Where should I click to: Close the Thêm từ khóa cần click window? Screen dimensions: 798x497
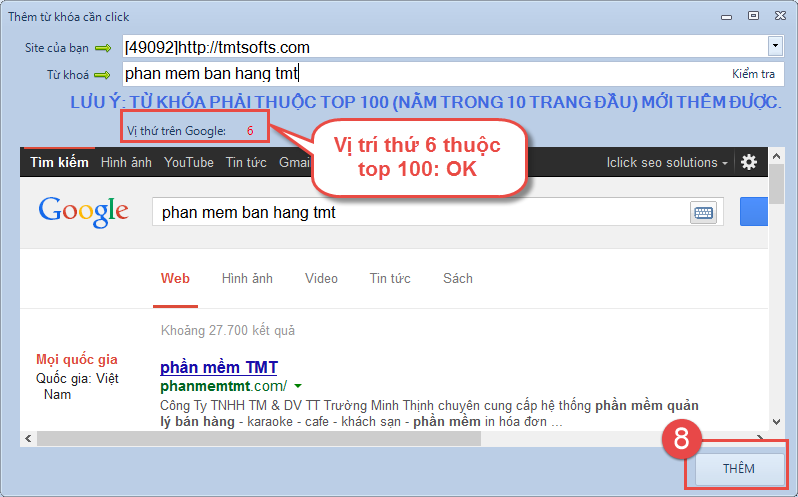pyautogui.click(x=781, y=16)
